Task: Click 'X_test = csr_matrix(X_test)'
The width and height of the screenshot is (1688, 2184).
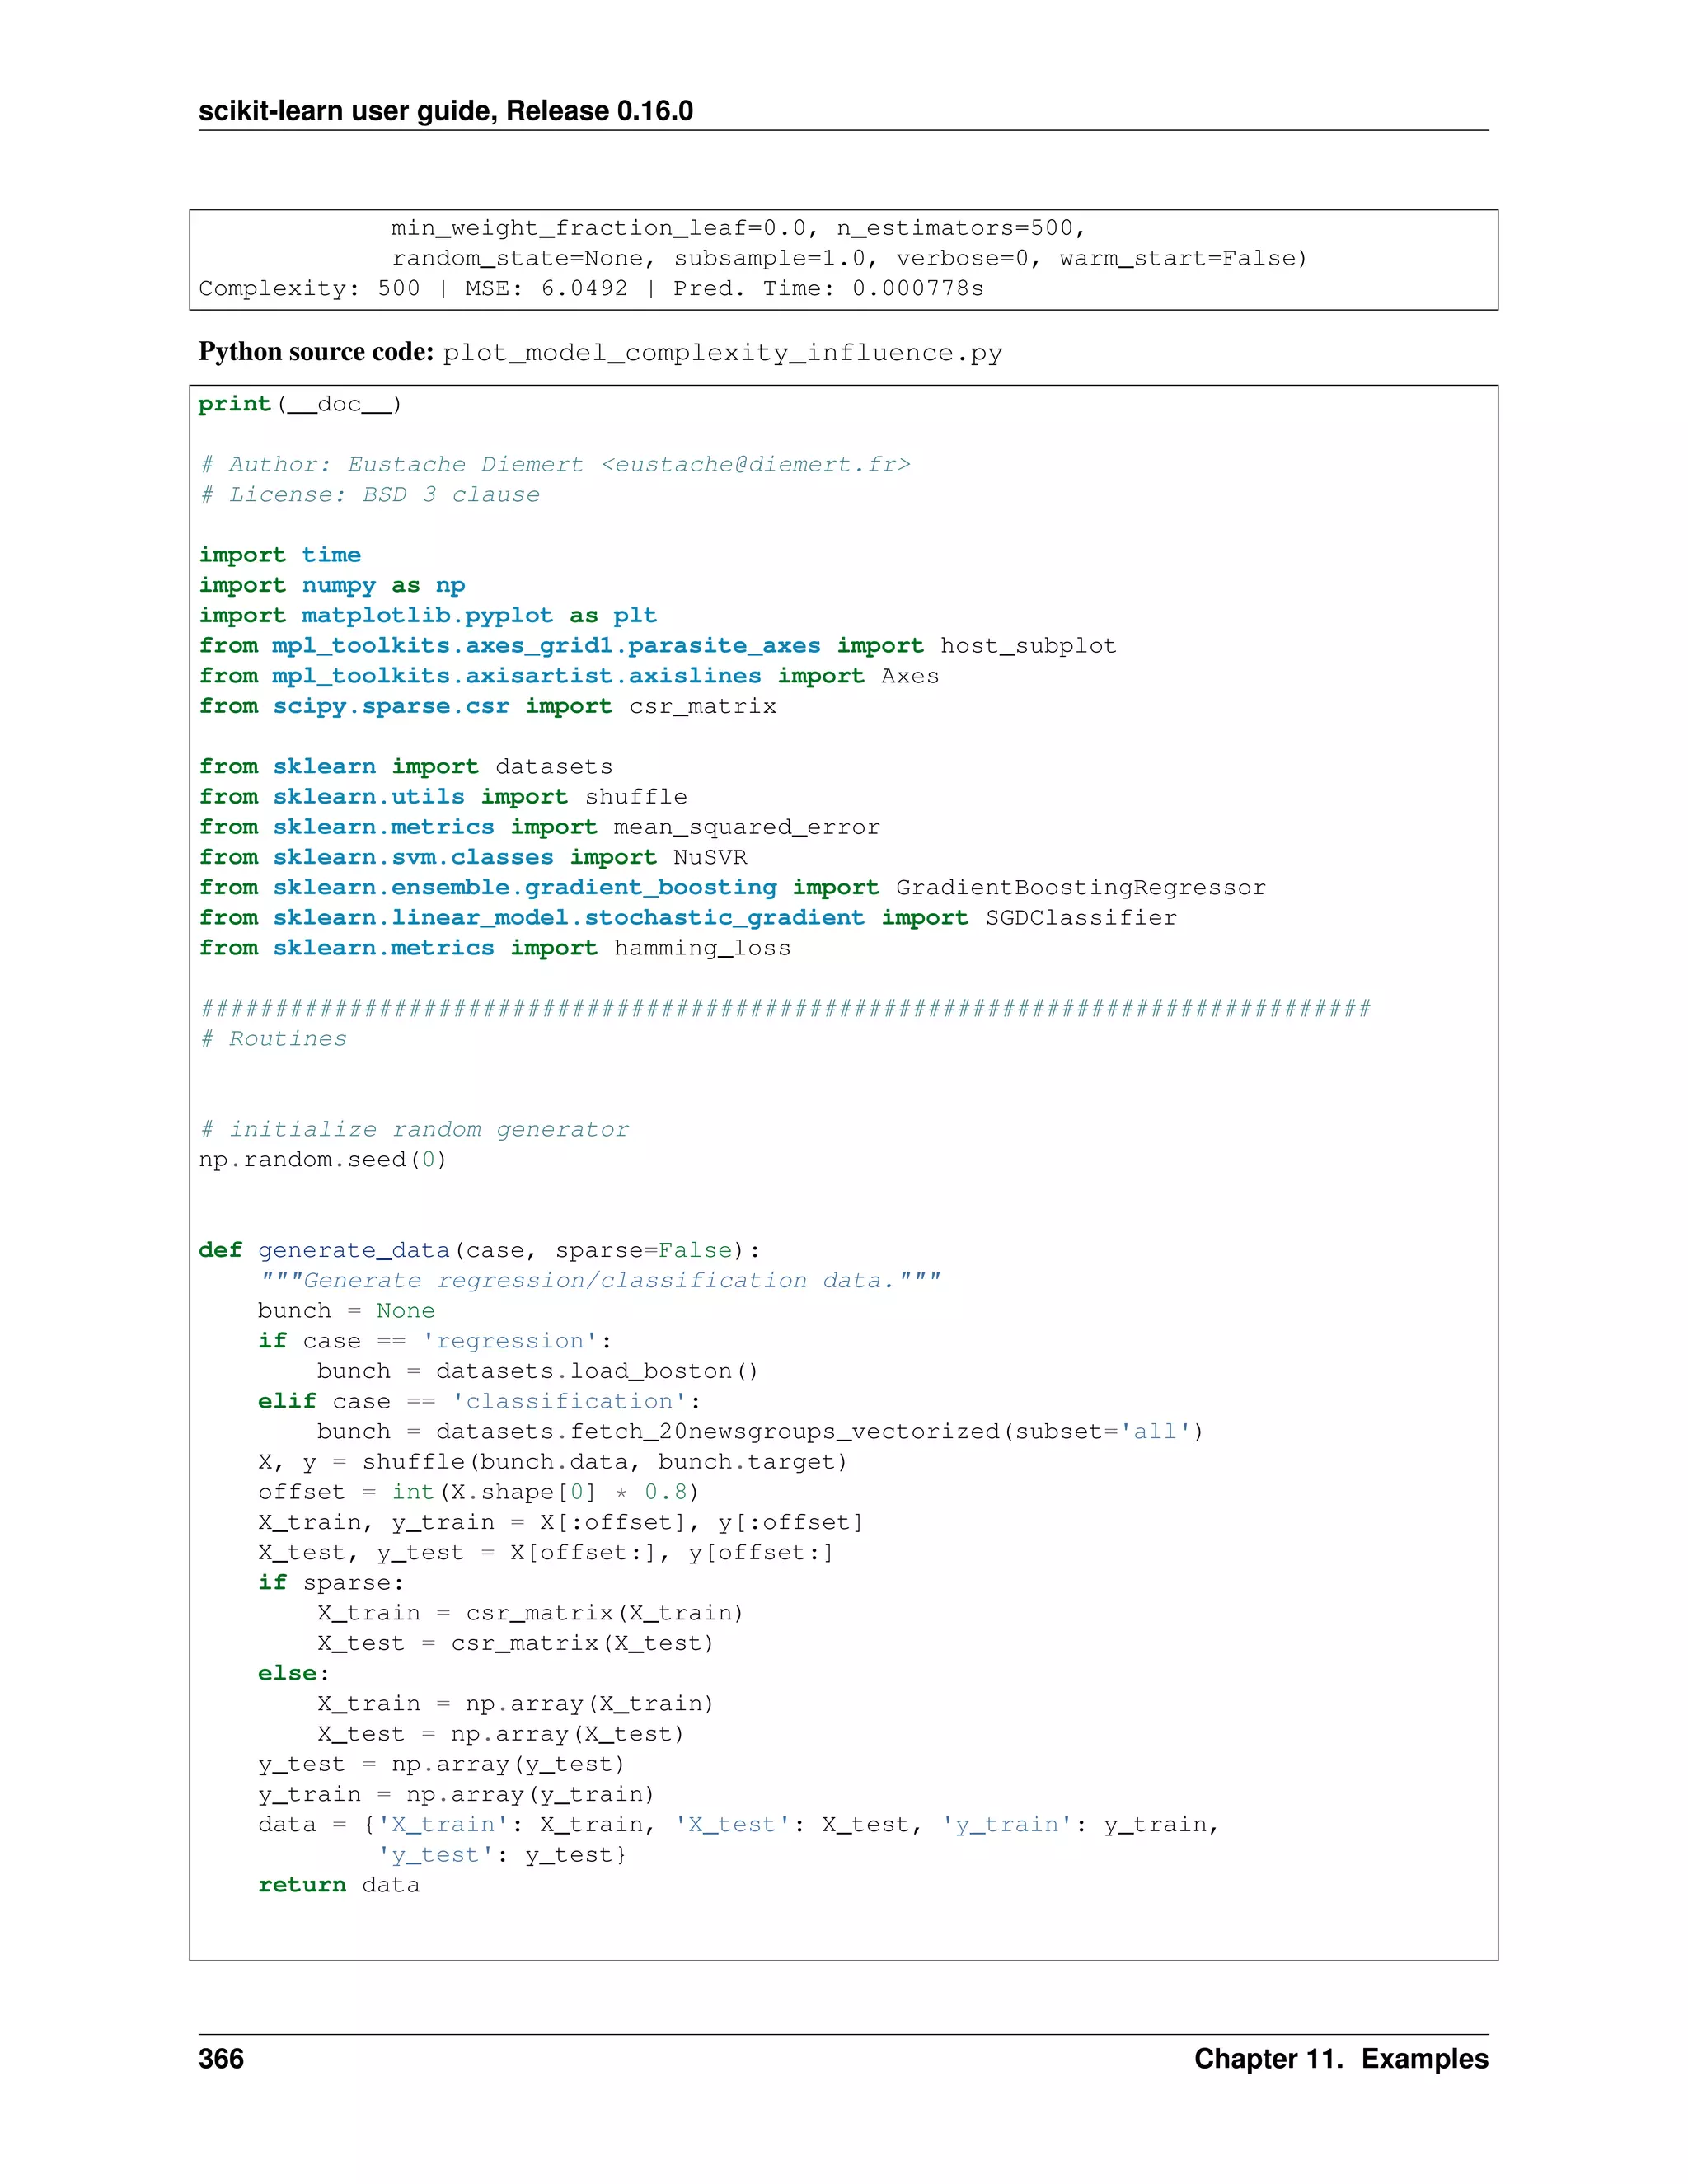Action: tap(516, 1643)
